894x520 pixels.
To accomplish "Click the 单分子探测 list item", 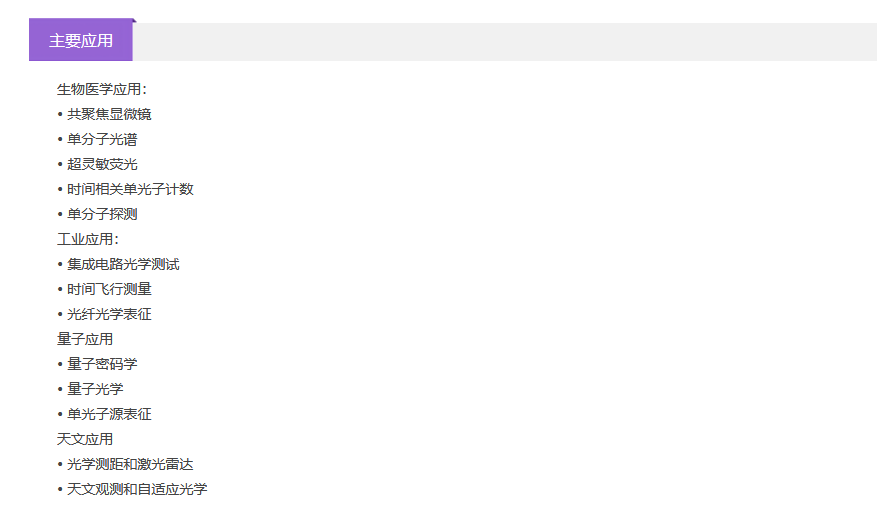I will (x=102, y=214).
